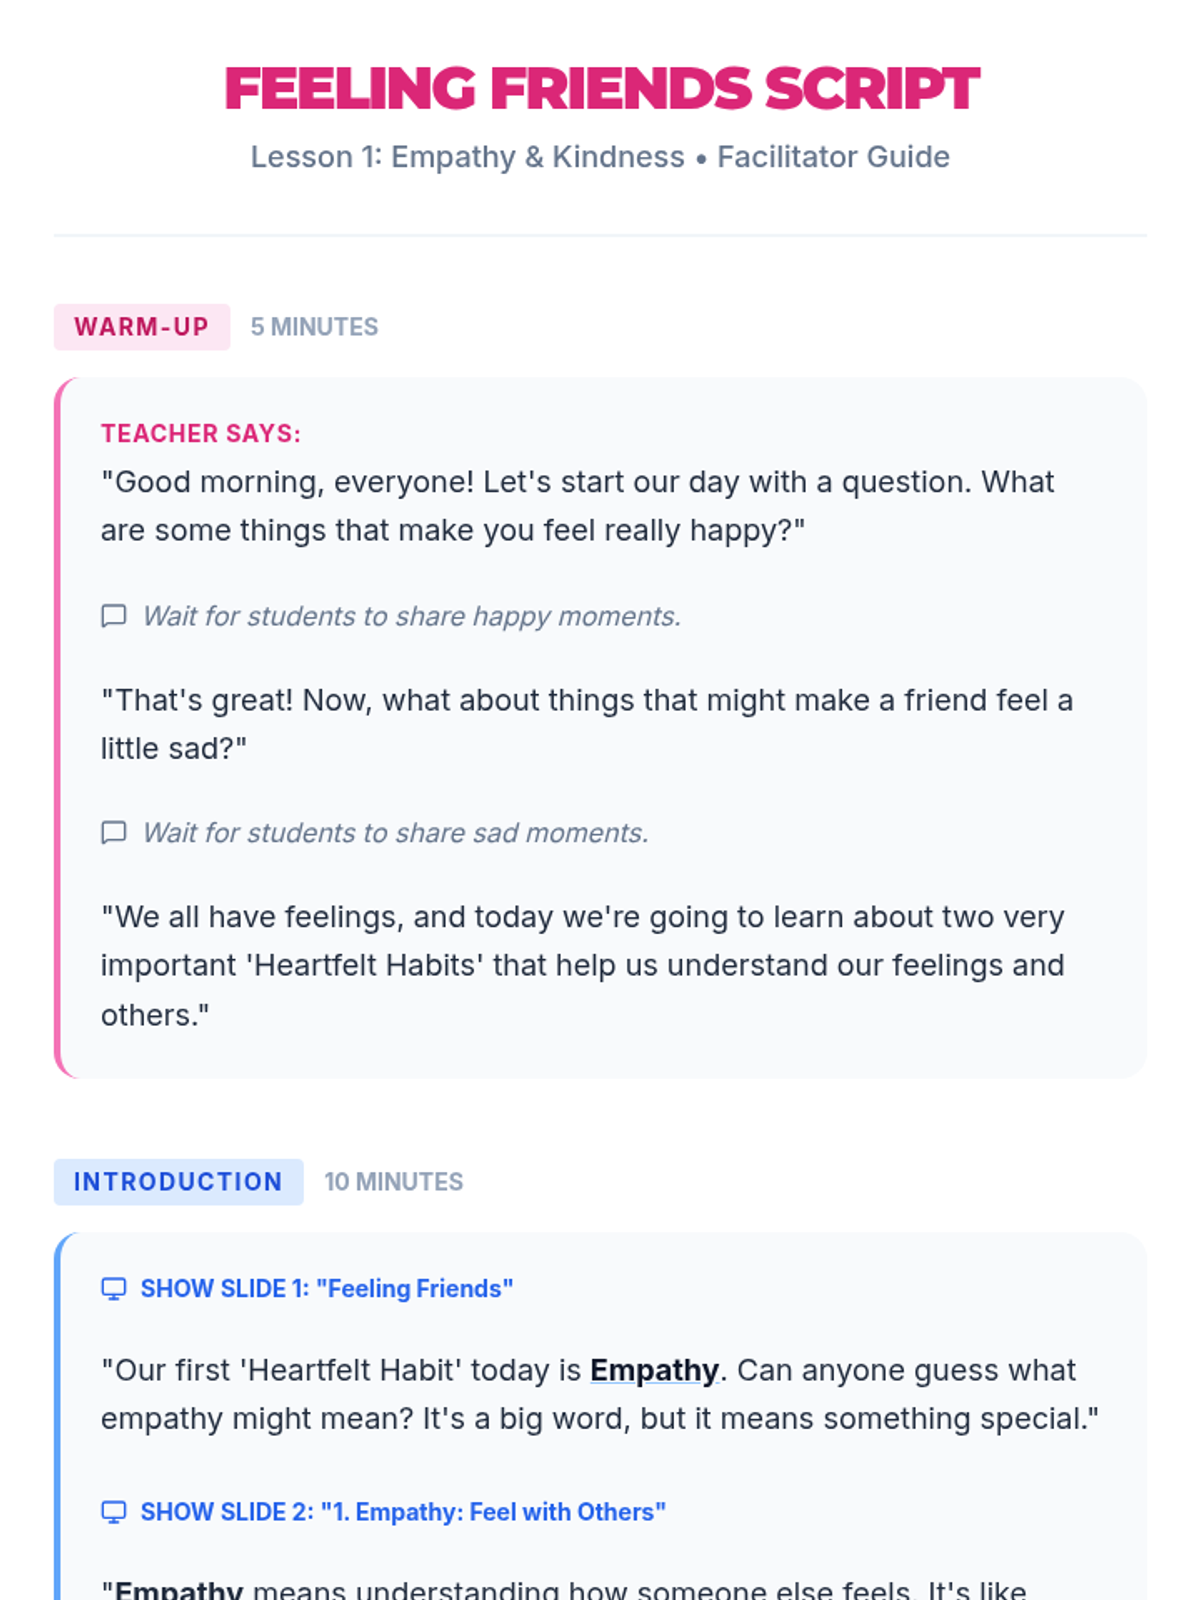The height and width of the screenshot is (1600, 1200).
Task: Click the monitor icon next to SHOW SLIDE 2
Action: [x=114, y=1512]
